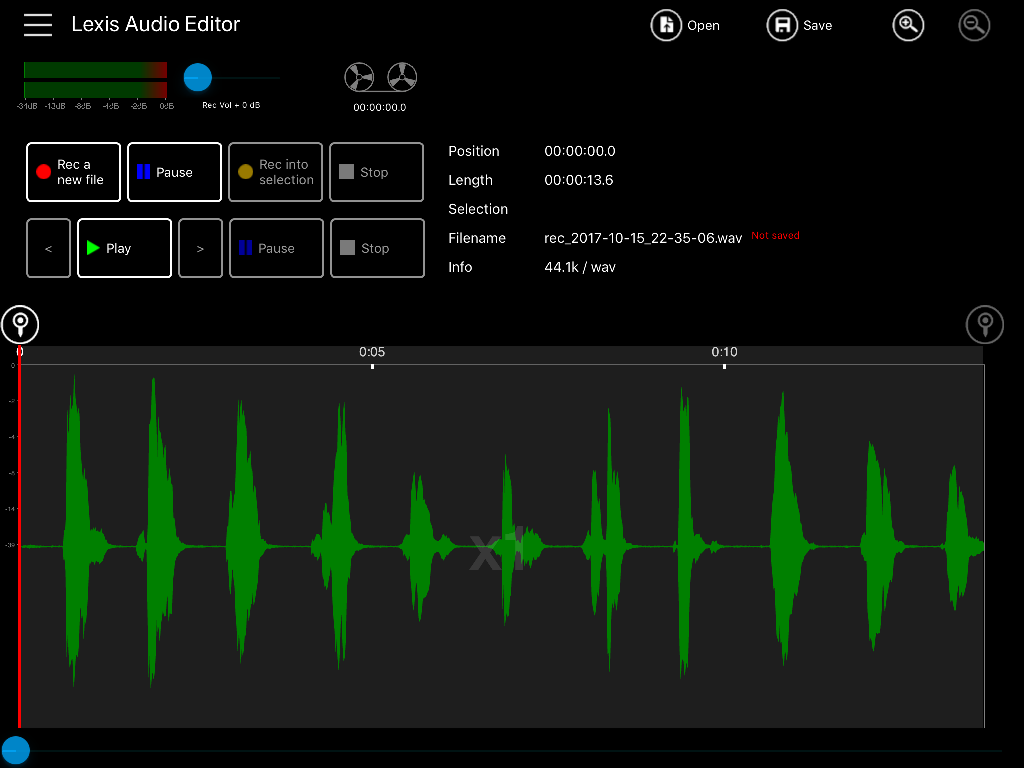Skip forward with the > button
The height and width of the screenshot is (768, 1024).
click(200, 248)
